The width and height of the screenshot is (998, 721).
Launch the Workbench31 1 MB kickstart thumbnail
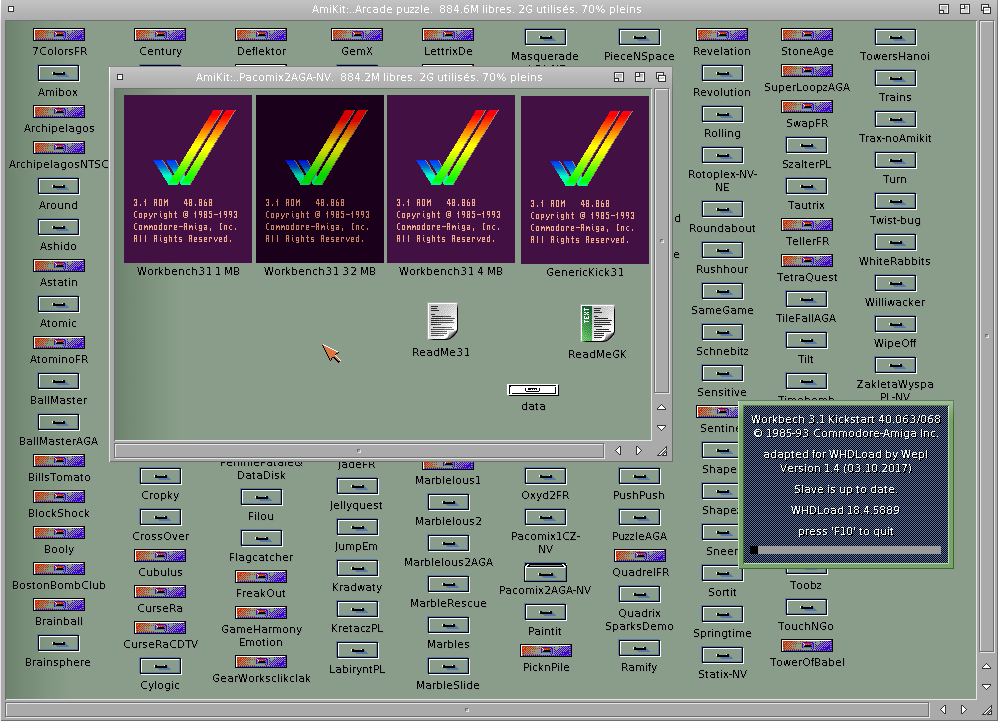tap(188, 179)
